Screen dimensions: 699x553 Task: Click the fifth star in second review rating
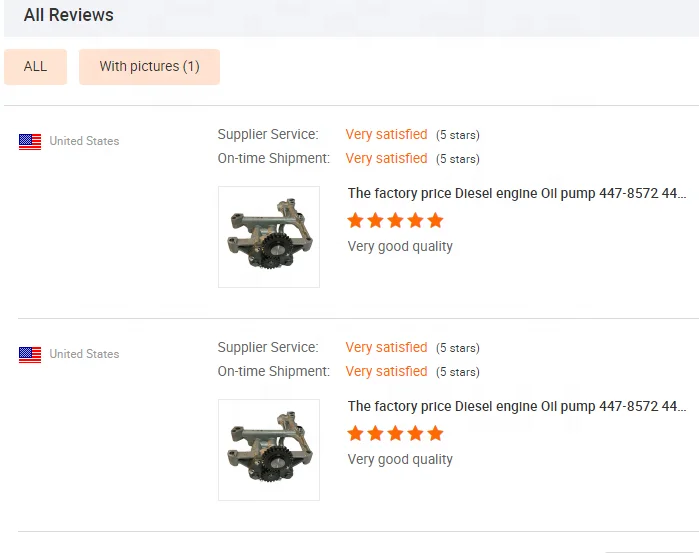[436, 433]
